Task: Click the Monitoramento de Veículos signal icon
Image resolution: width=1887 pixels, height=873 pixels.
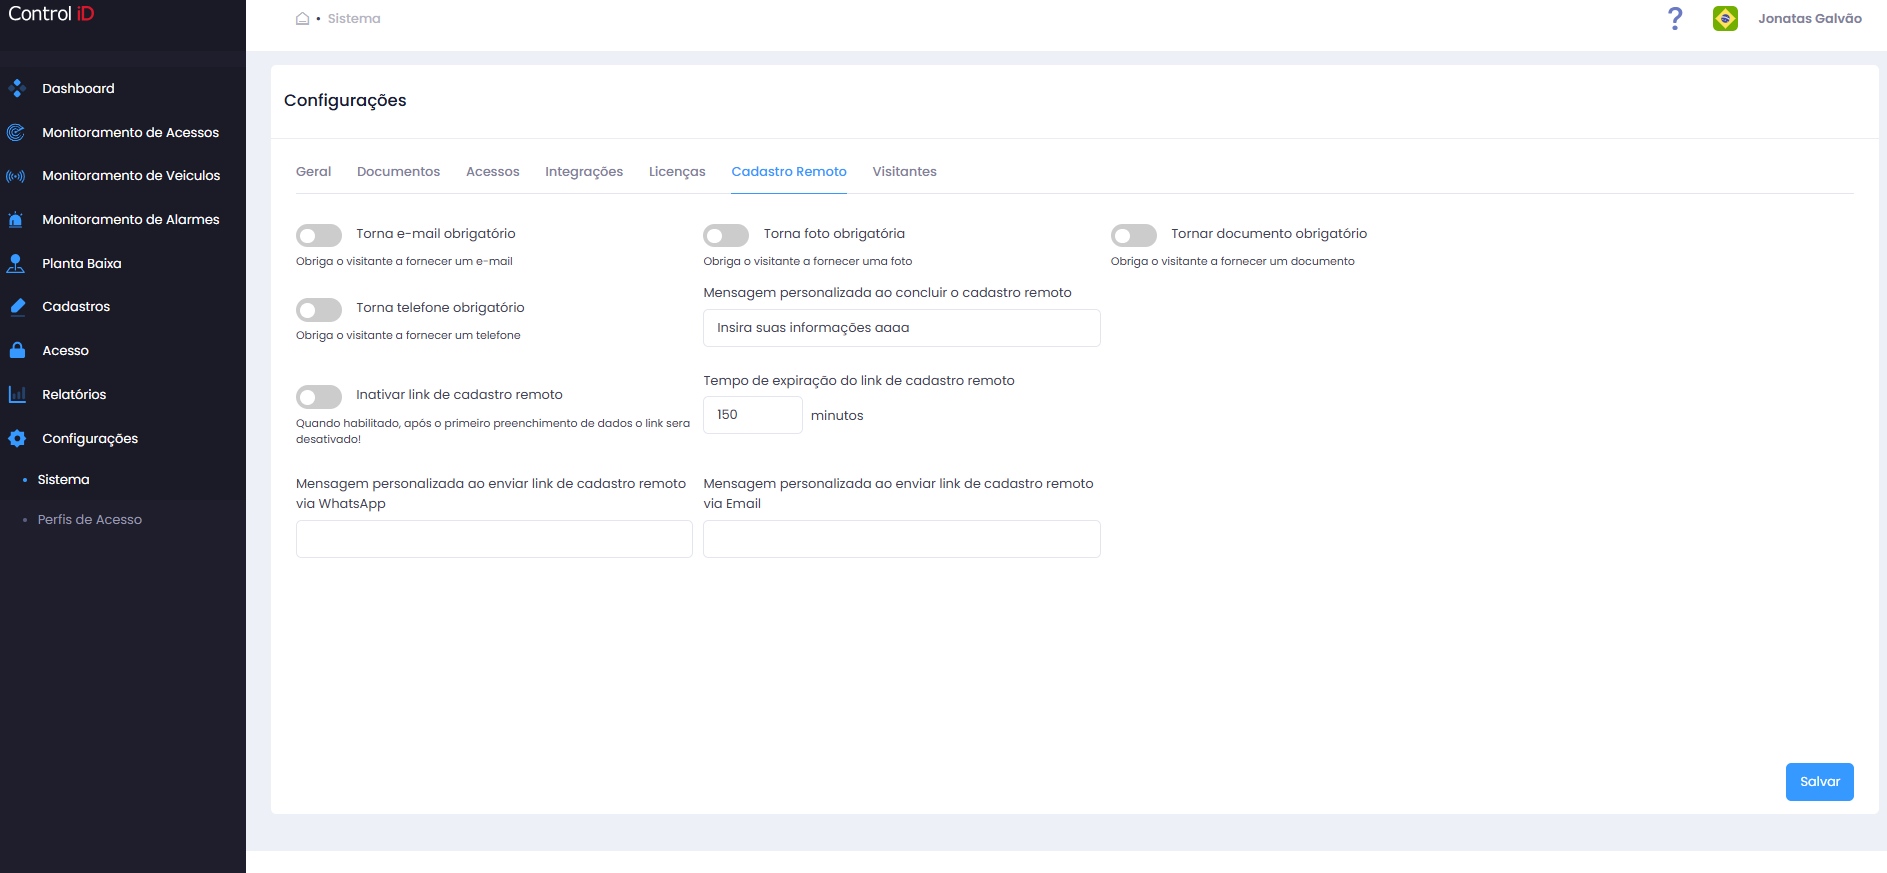Action: [x=16, y=176]
